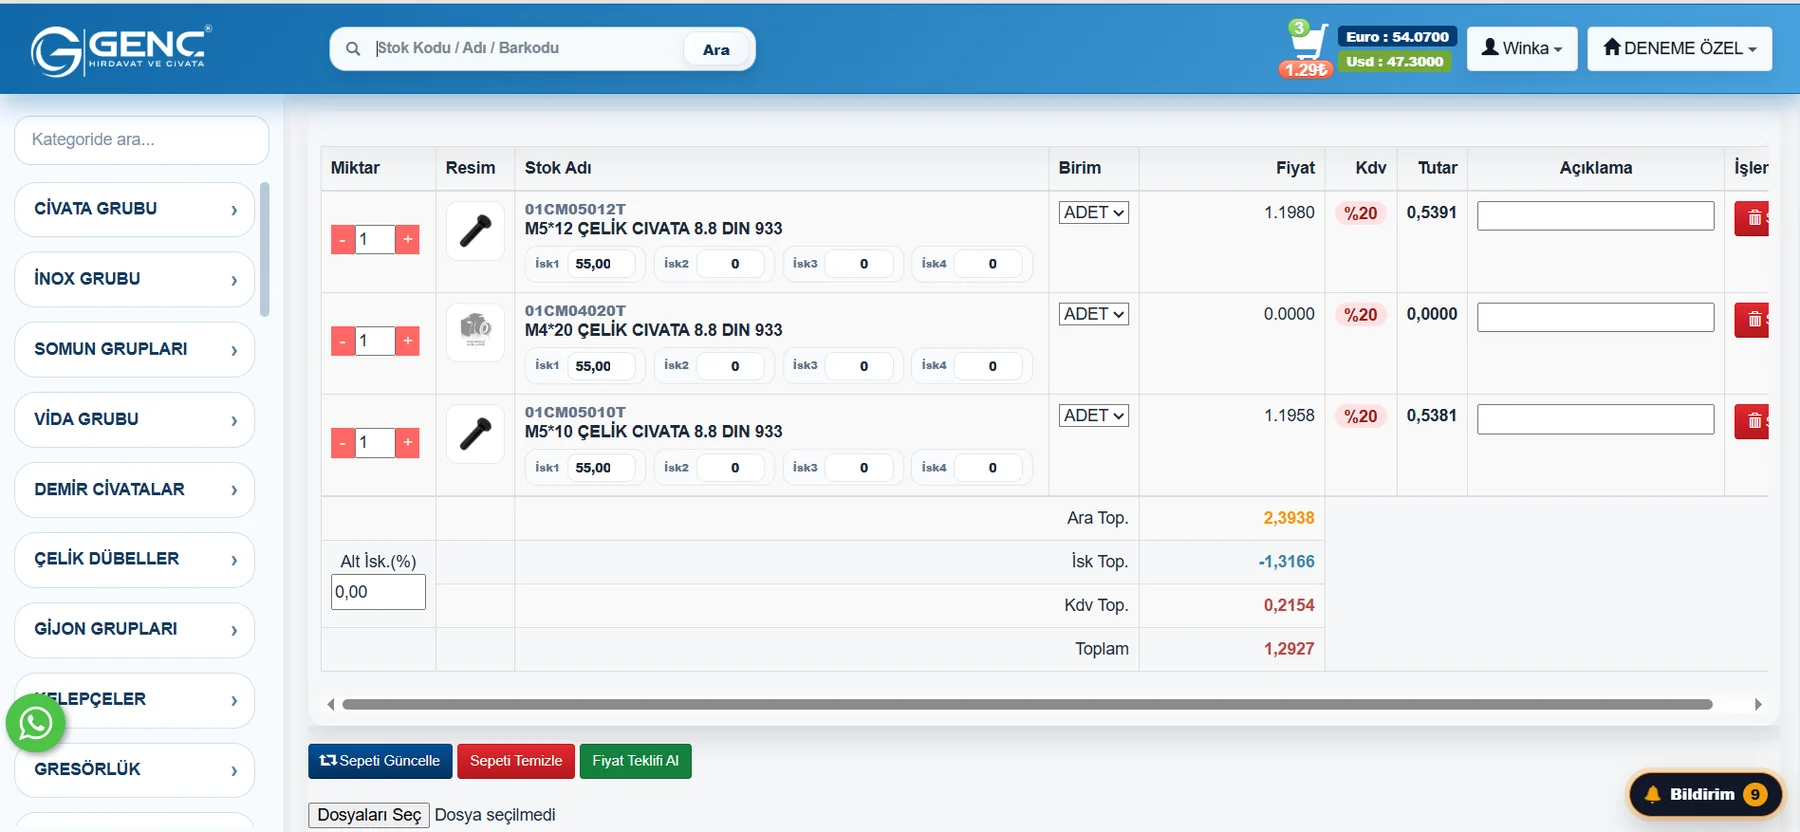Screen dimensions: 1800x832
Task: Focus Açıklama field for M5*12 row
Action: click(1595, 216)
